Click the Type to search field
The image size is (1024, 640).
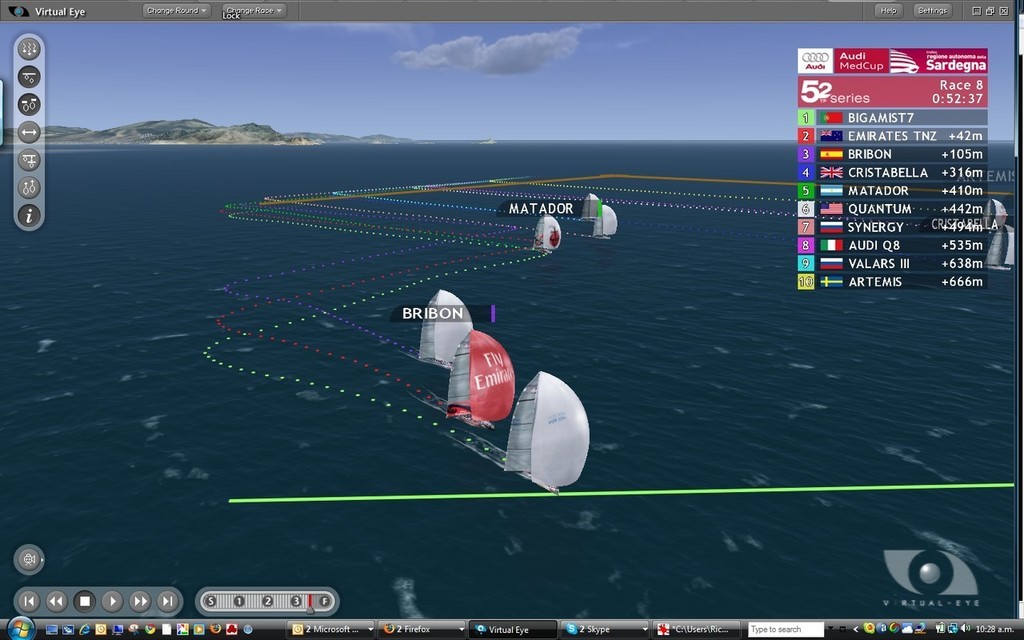(786, 630)
